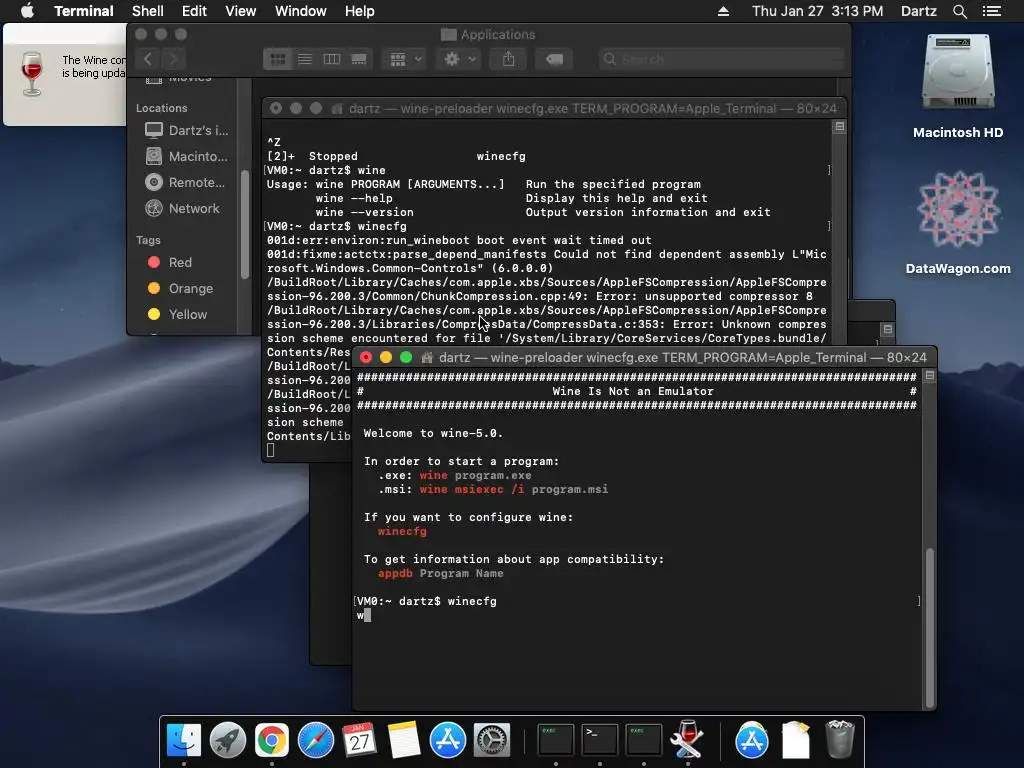Click the front Terminal window title bar
1024x768 pixels.
coord(644,357)
